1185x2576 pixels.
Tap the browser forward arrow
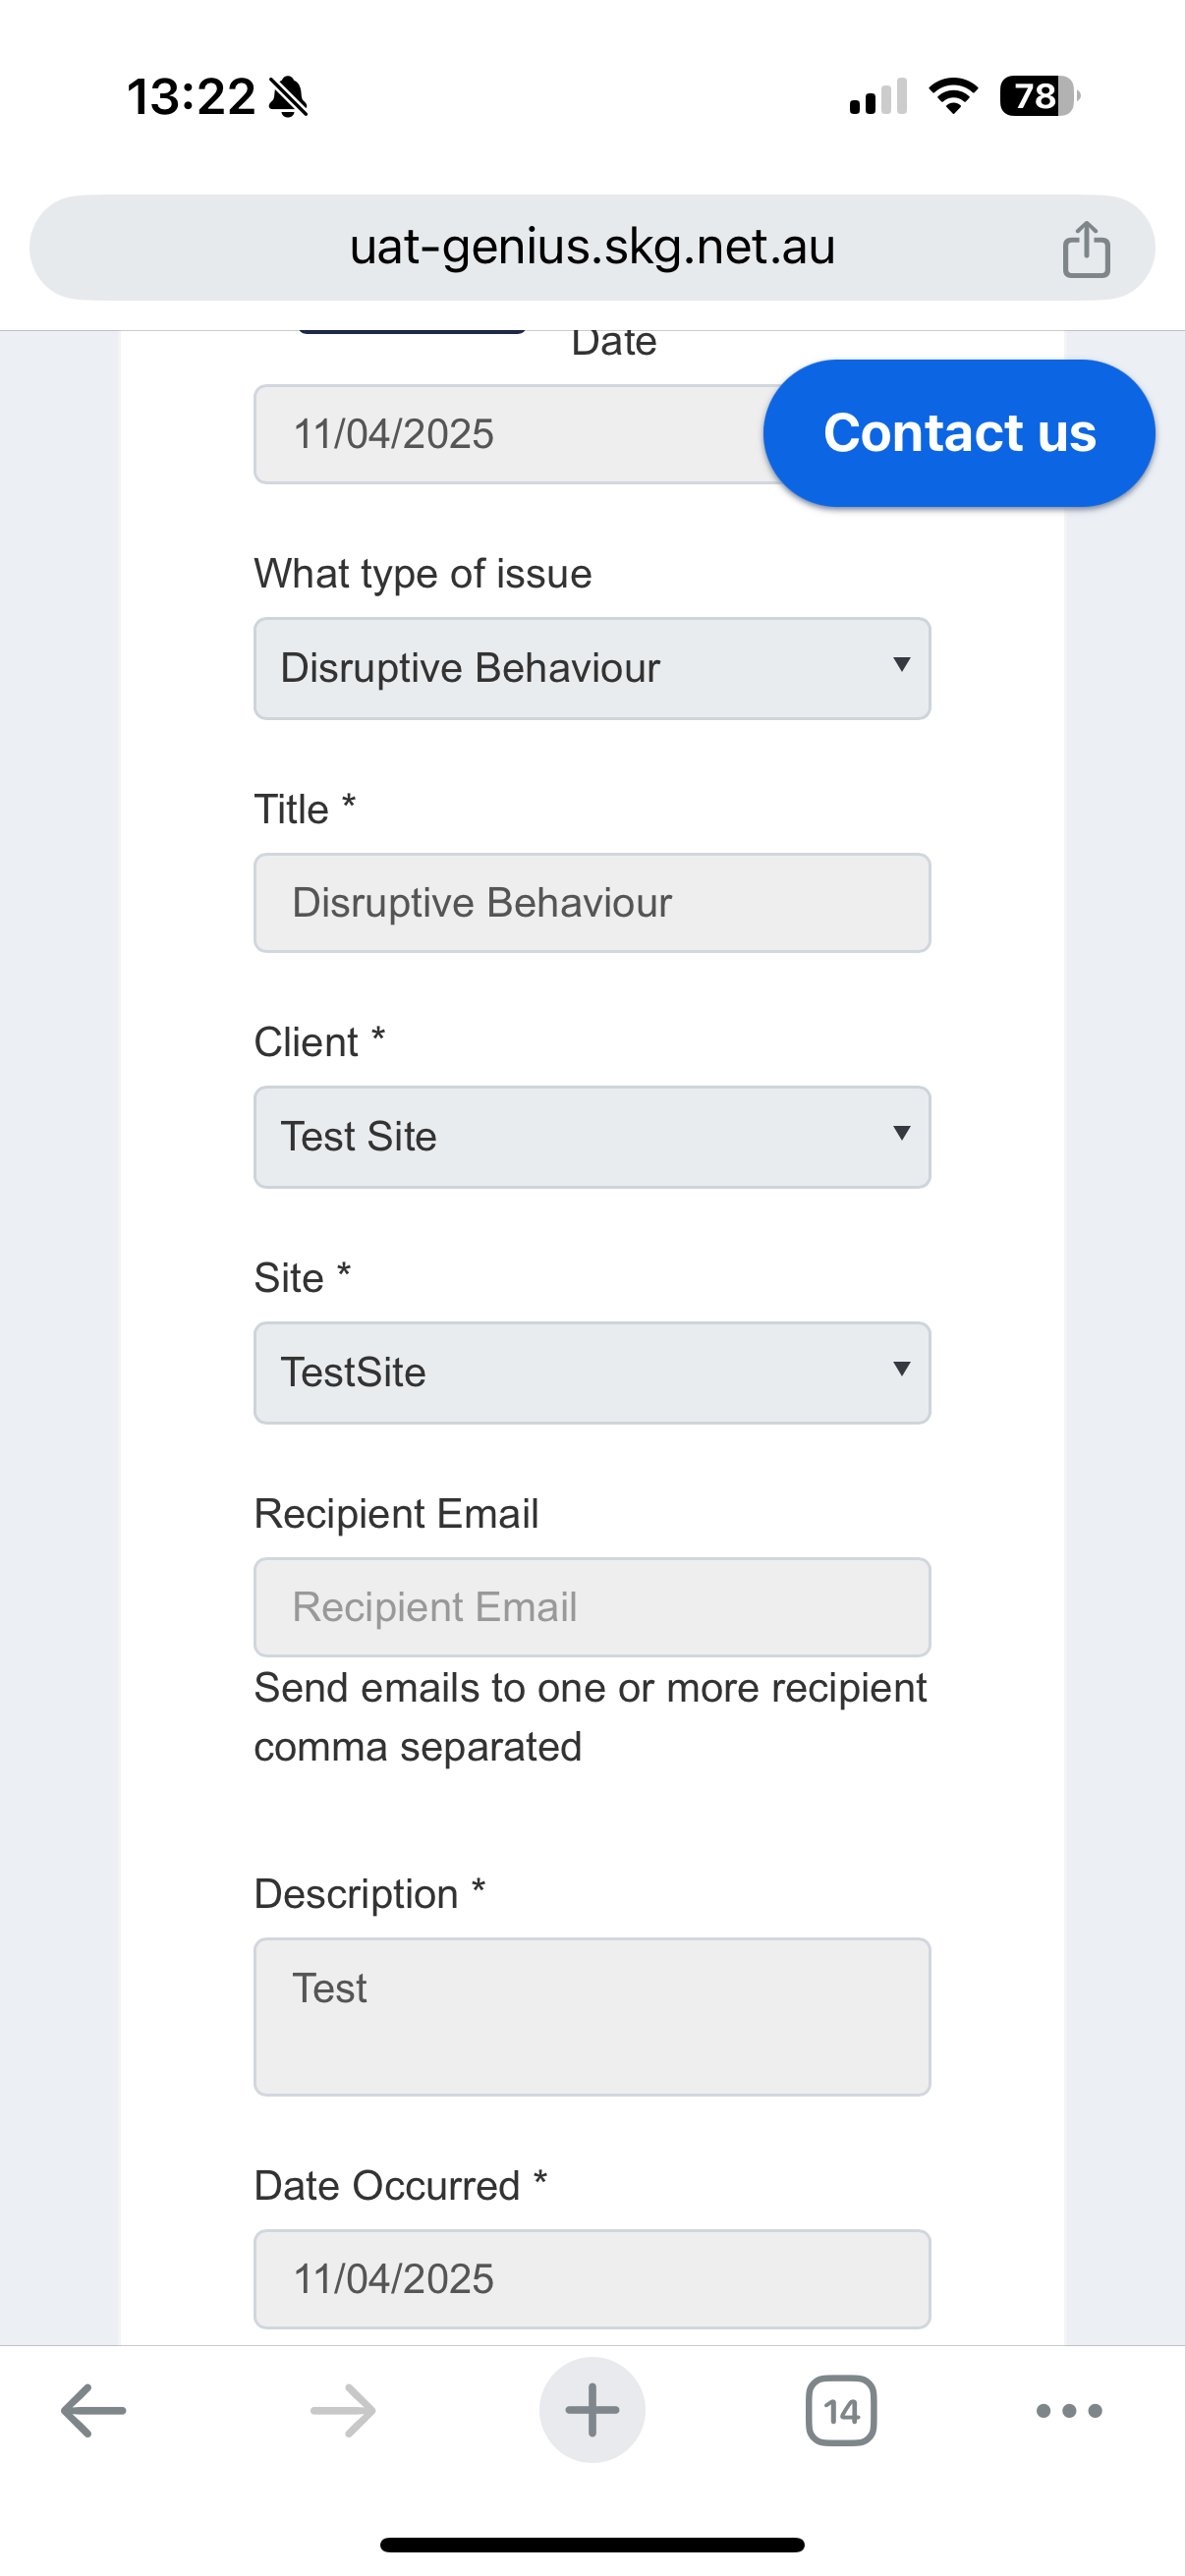pyautogui.click(x=343, y=2410)
